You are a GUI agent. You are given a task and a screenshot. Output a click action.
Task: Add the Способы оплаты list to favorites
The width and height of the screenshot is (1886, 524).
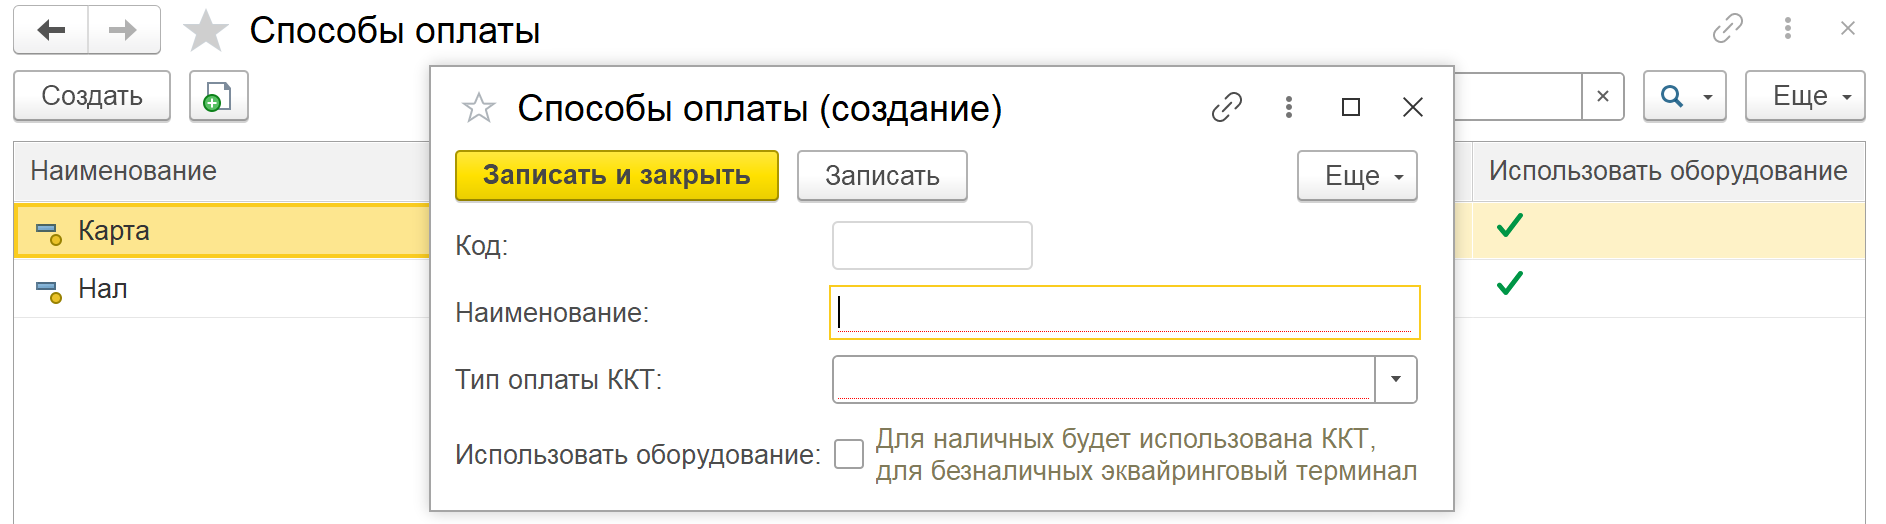point(206,30)
